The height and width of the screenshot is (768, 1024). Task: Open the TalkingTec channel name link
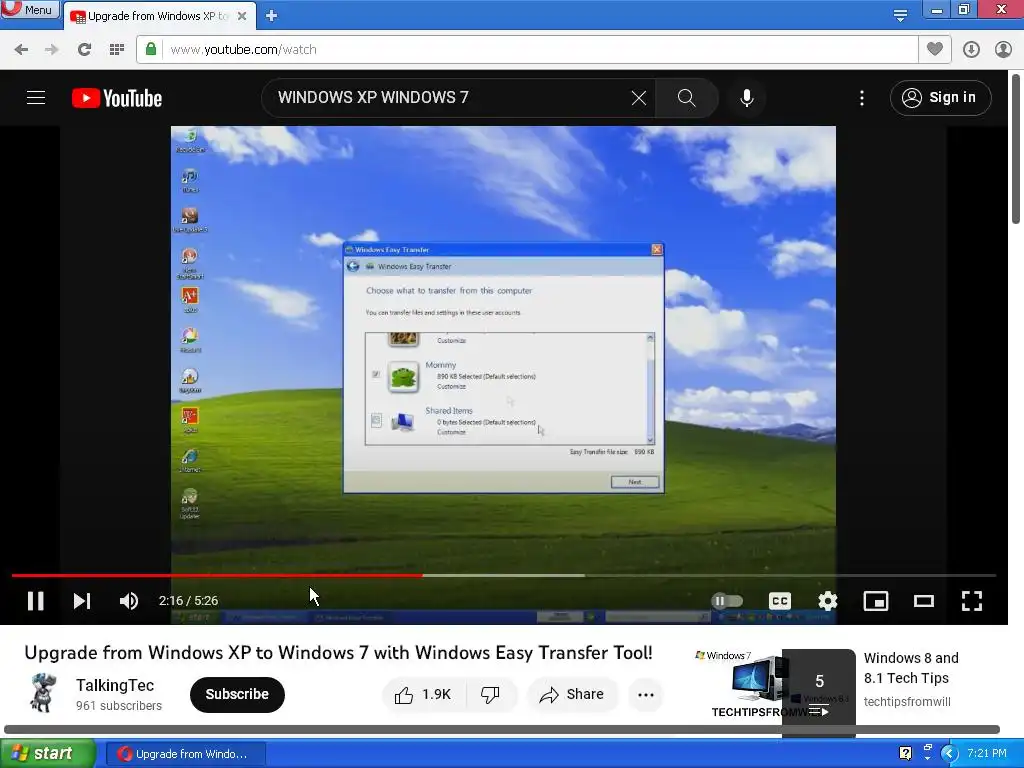115,685
